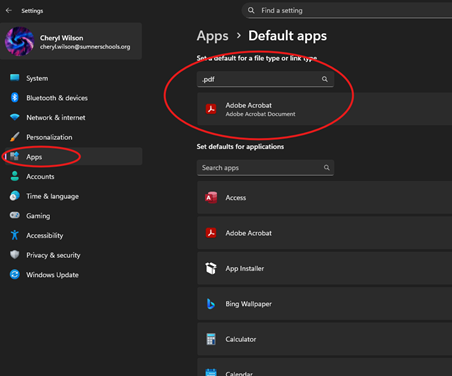The image size is (452, 376).
Task: Click the Privacy & security shield icon
Action: tap(15, 255)
